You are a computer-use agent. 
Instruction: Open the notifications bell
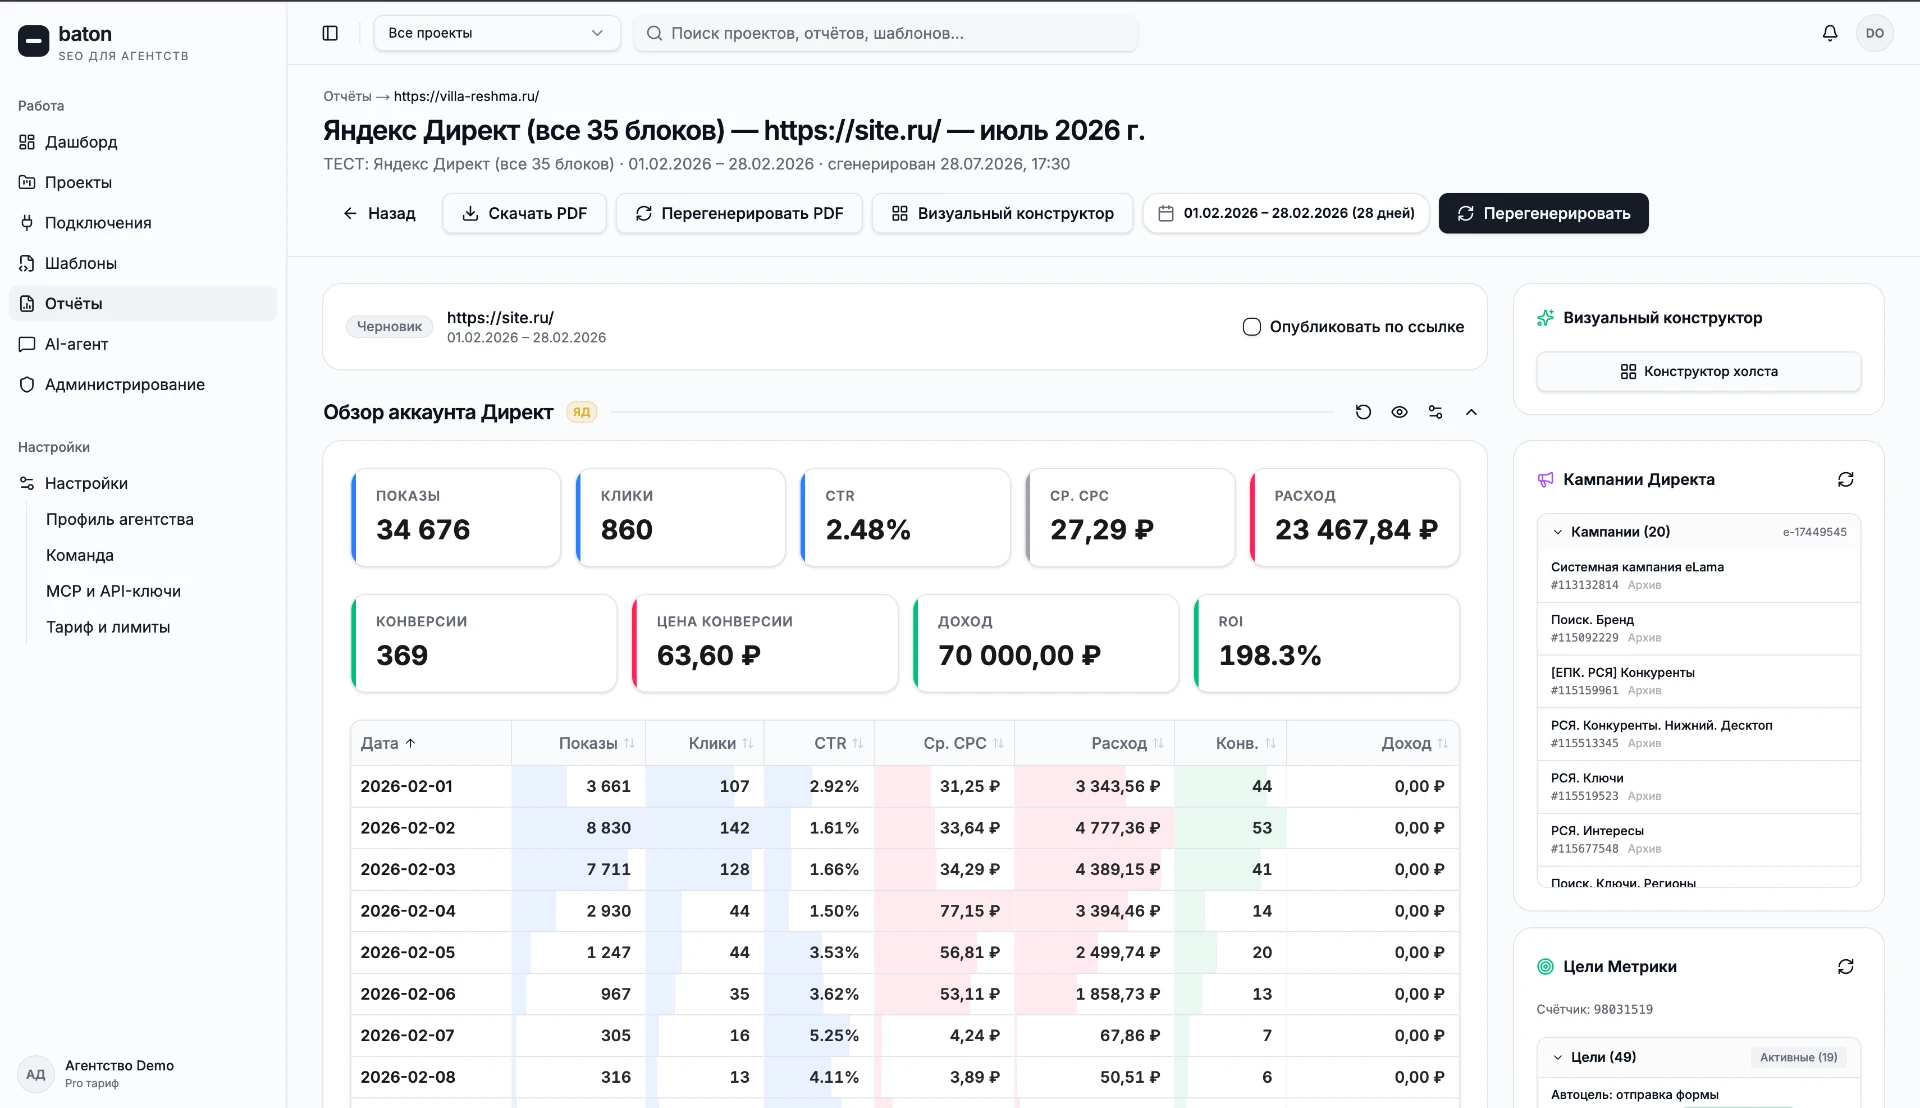coord(1830,33)
